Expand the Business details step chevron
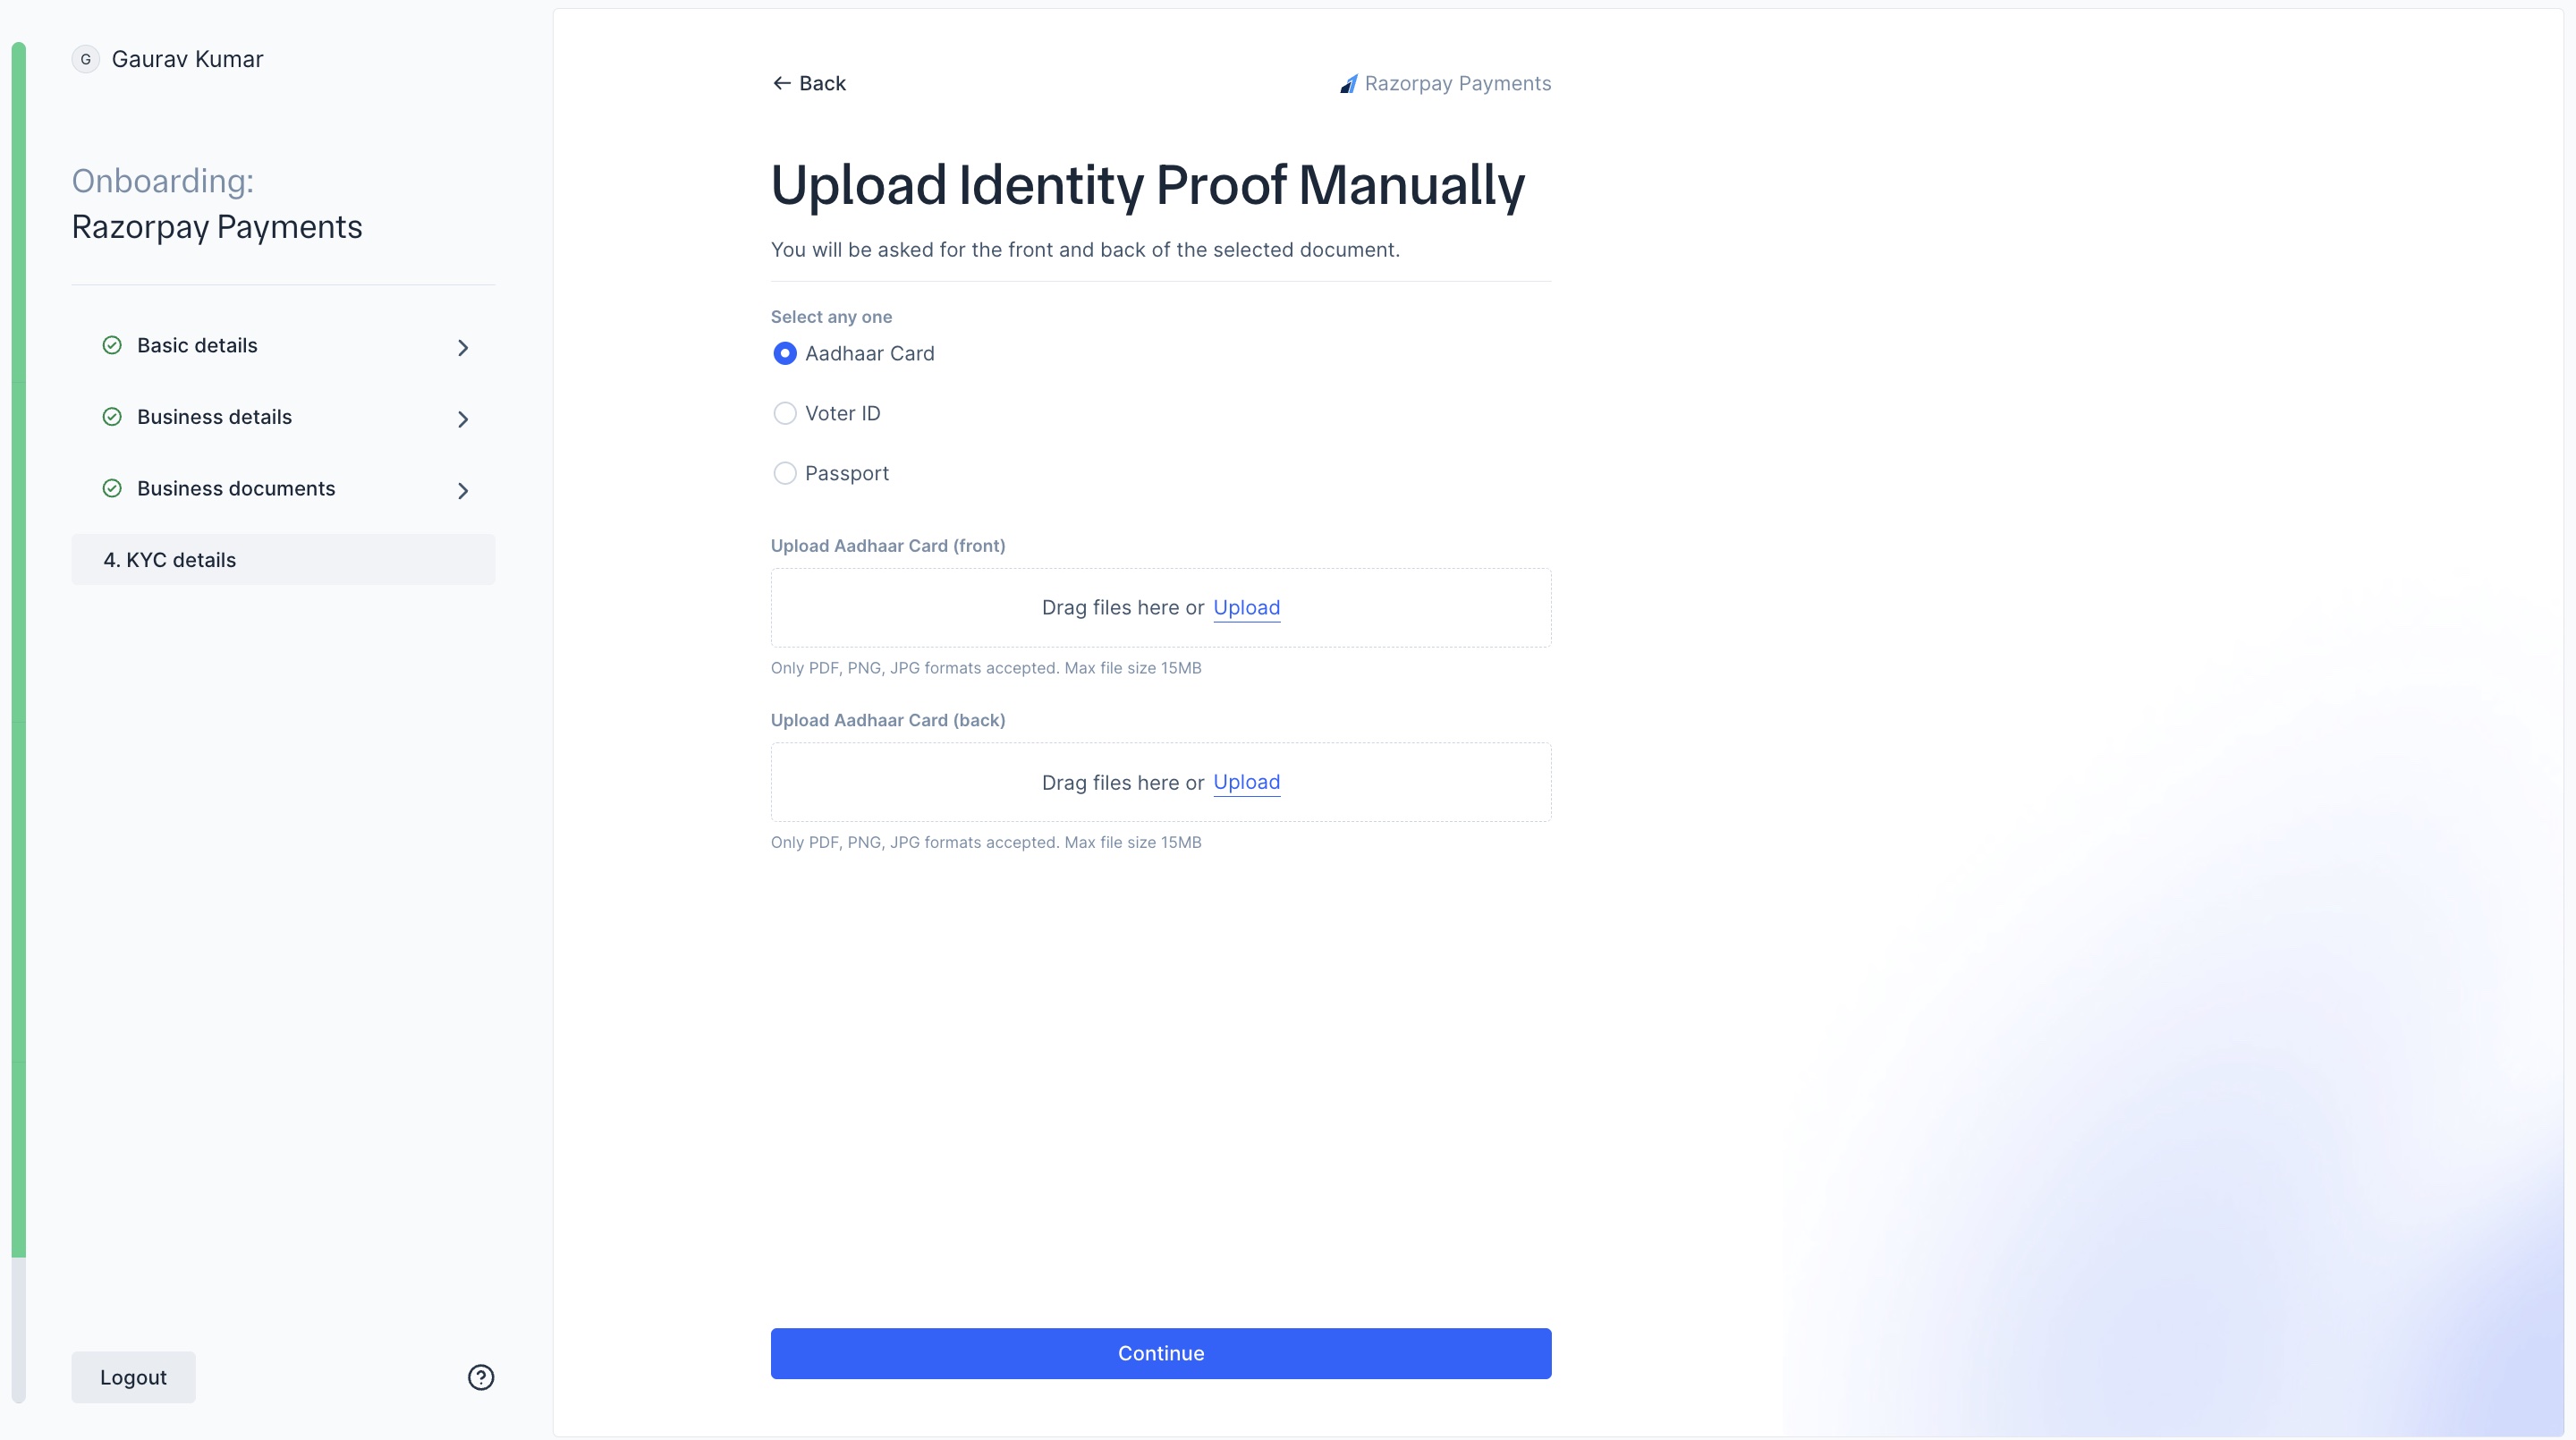This screenshot has width=2576, height=1440. (462, 419)
